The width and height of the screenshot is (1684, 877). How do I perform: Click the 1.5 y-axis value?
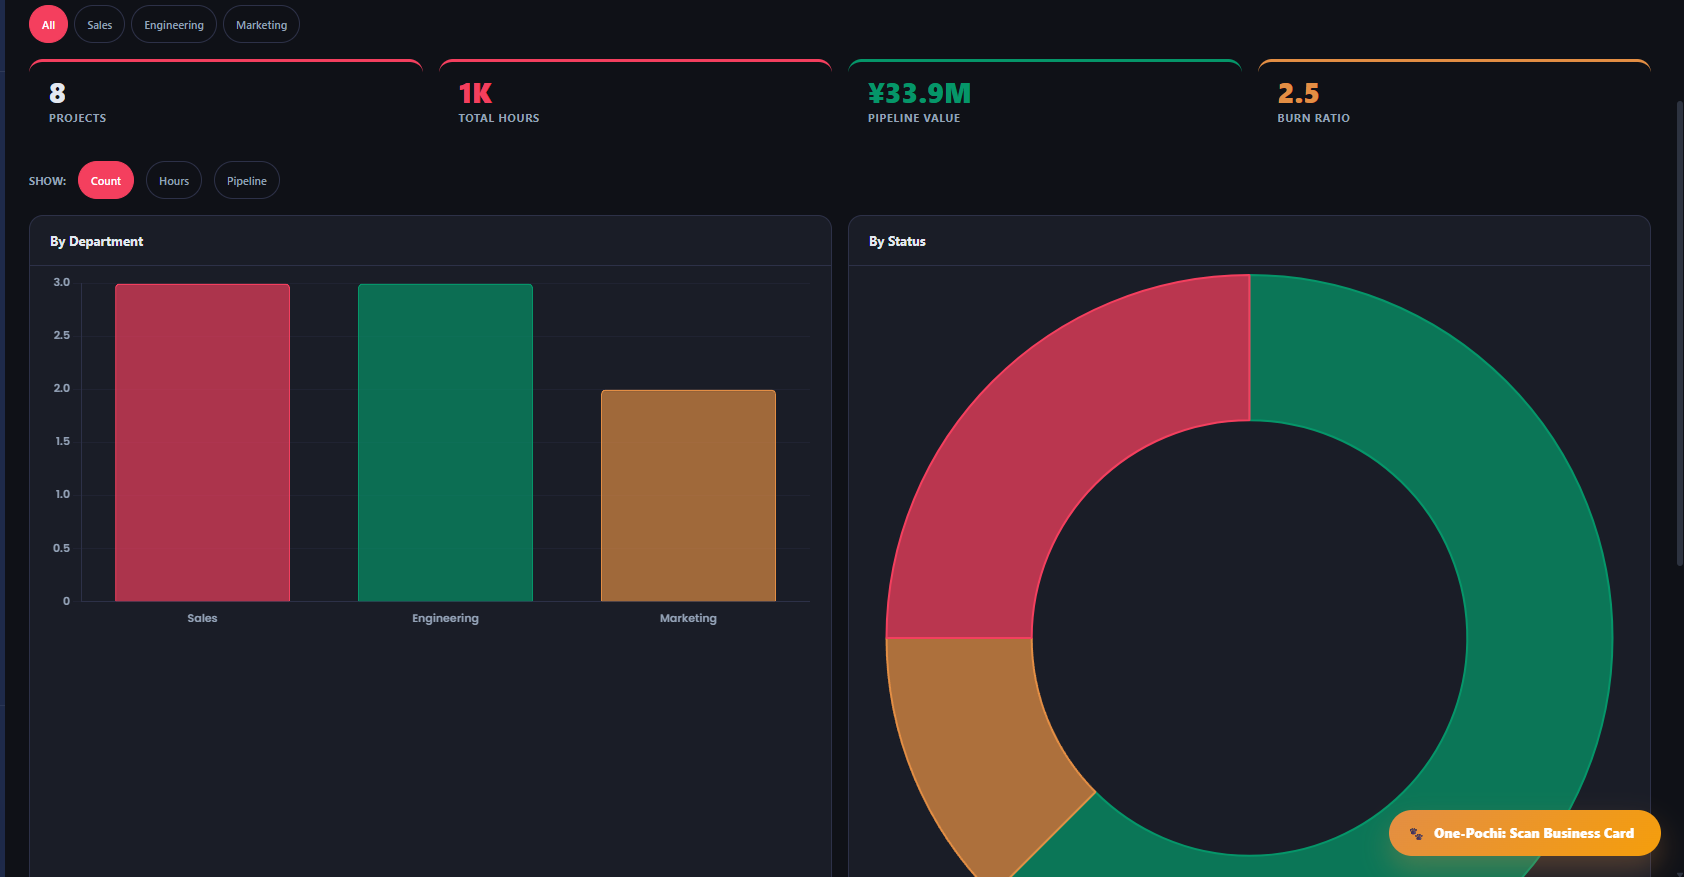(x=62, y=441)
